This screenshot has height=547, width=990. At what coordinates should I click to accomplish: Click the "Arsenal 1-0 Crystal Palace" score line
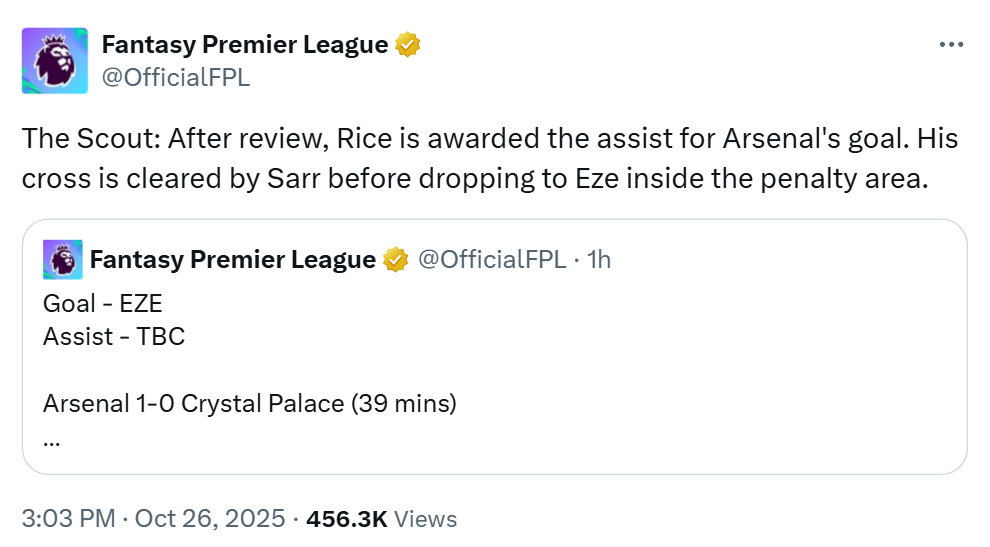[249, 404]
